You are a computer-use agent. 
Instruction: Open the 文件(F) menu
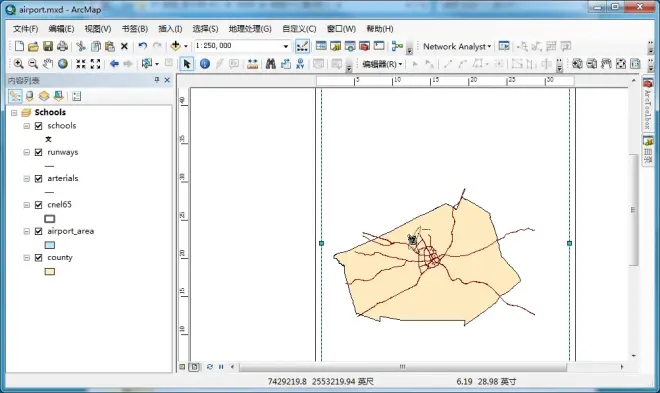(25, 29)
